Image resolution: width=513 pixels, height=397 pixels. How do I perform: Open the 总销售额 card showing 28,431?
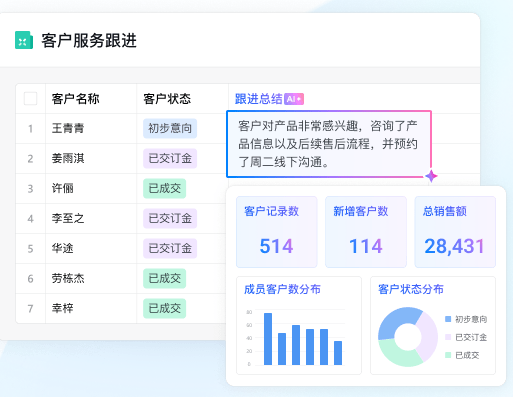pyautogui.click(x=455, y=232)
